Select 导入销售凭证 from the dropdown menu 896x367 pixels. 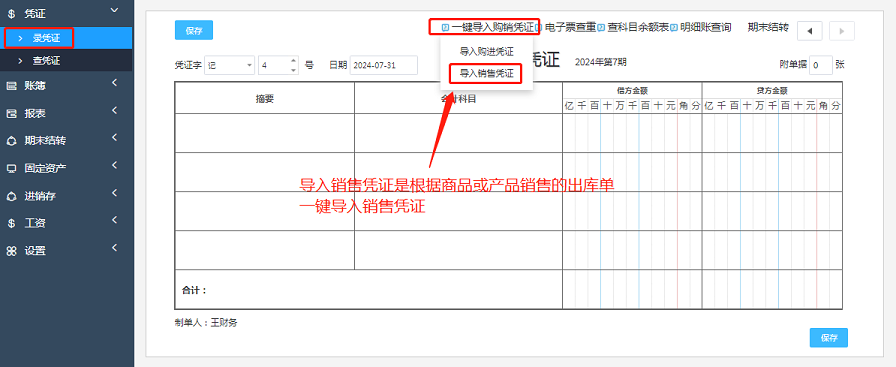point(486,73)
